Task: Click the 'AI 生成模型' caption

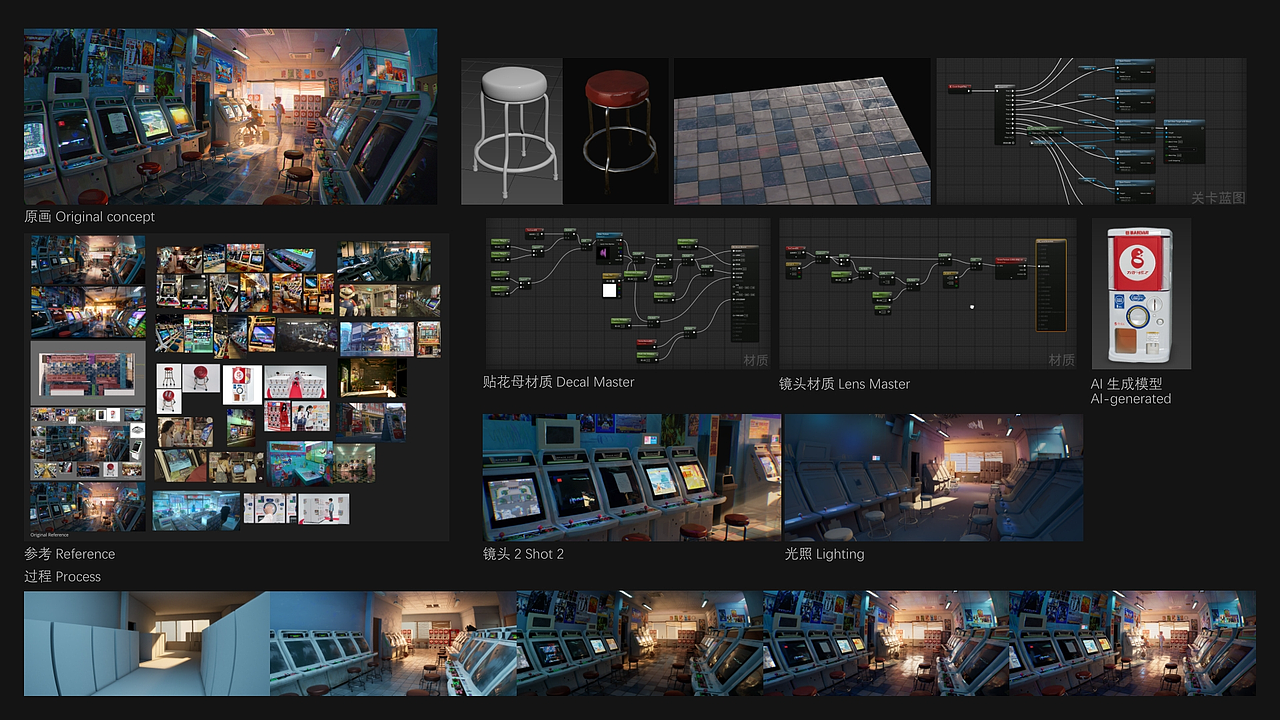Action: [1126, 383]
